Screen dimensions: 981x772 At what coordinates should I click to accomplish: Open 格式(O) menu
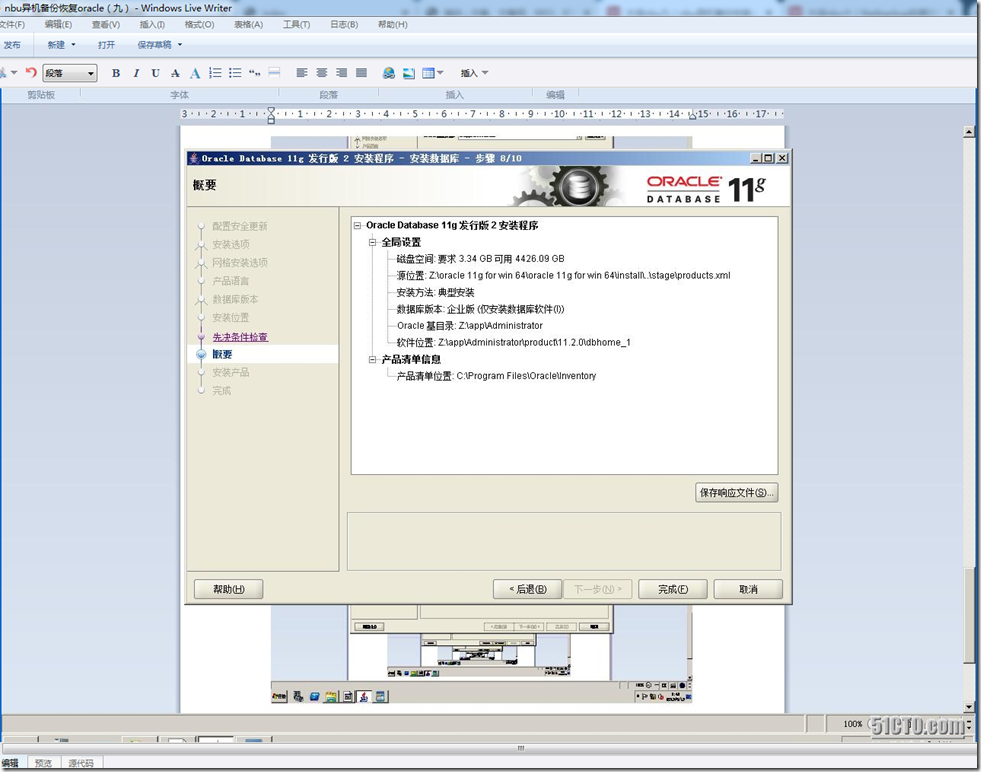coord(200,24)
